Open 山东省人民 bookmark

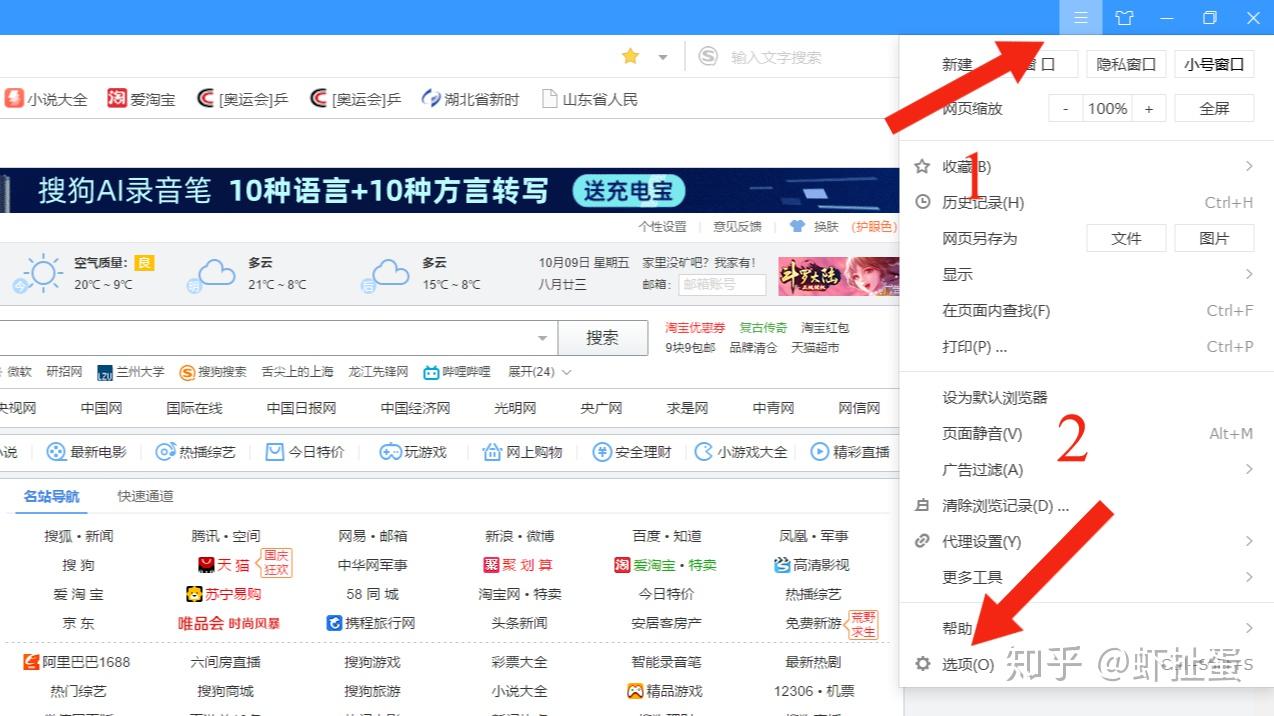(x=590, y=99)
